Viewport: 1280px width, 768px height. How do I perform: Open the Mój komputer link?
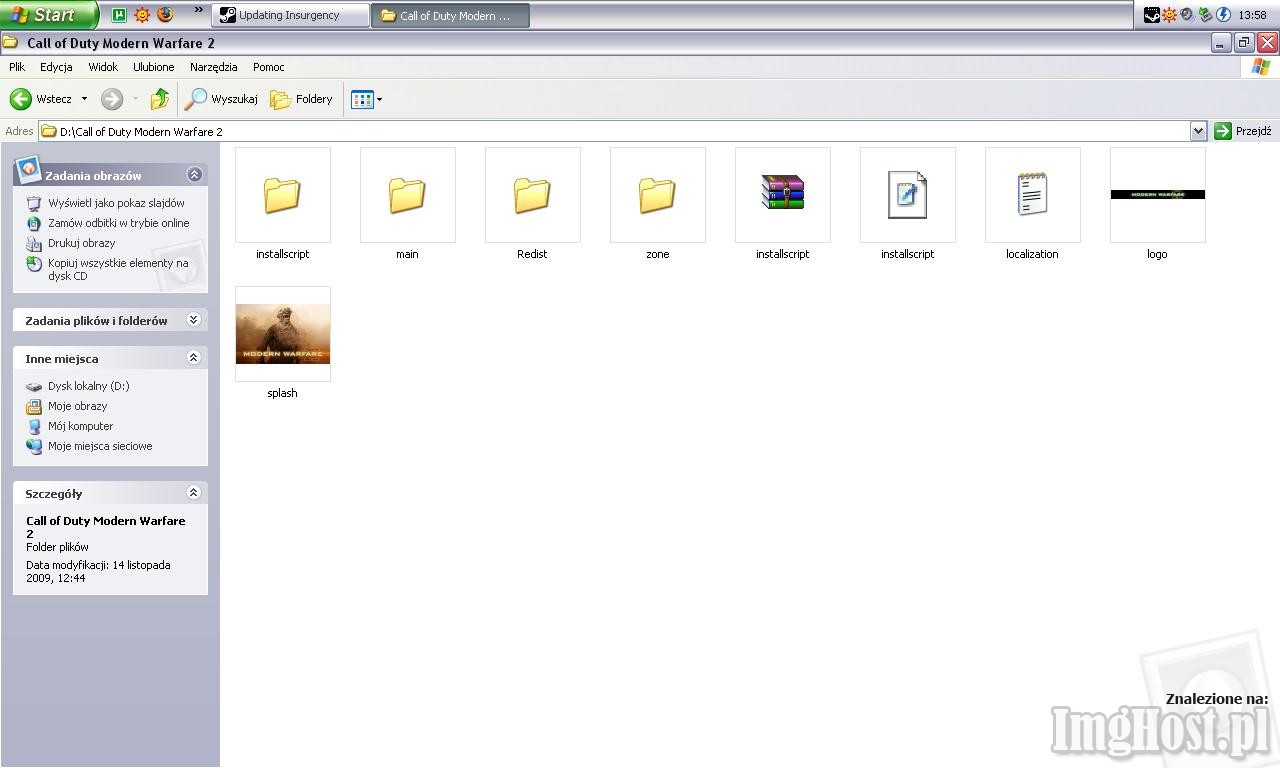pos(80,426)
